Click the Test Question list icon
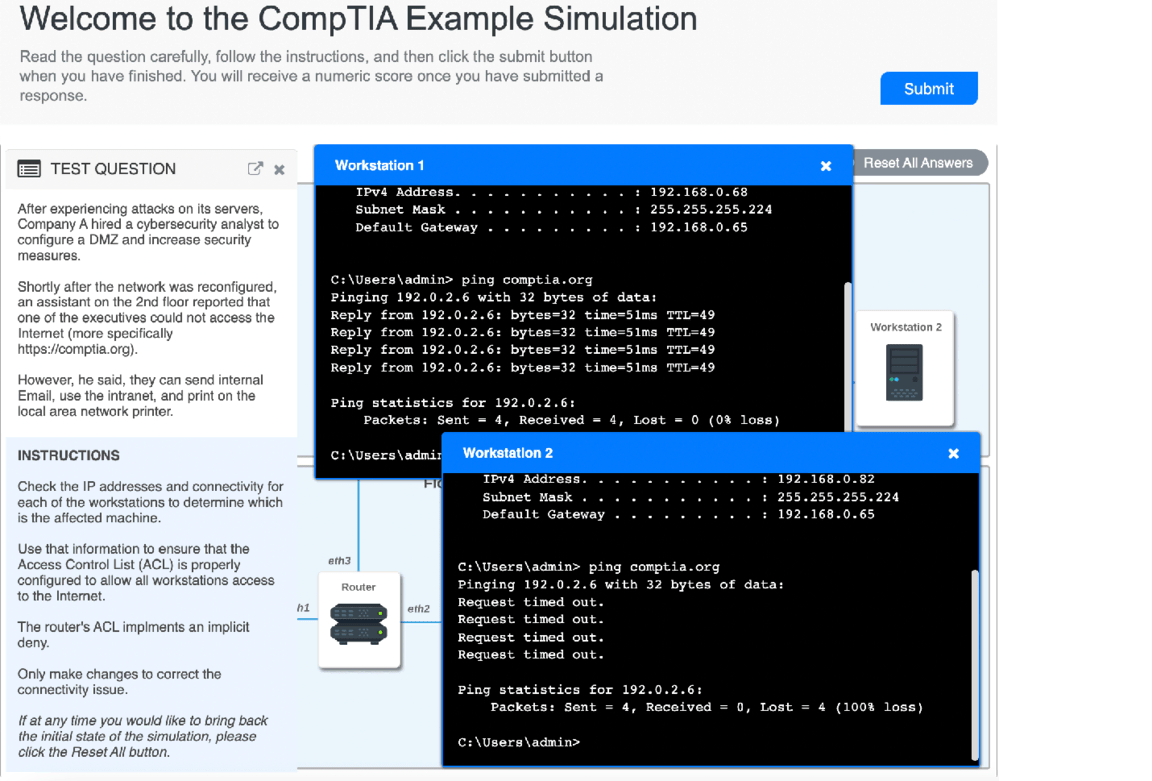This screenshot has height=781, width=1152. click(x=29, y=169)
